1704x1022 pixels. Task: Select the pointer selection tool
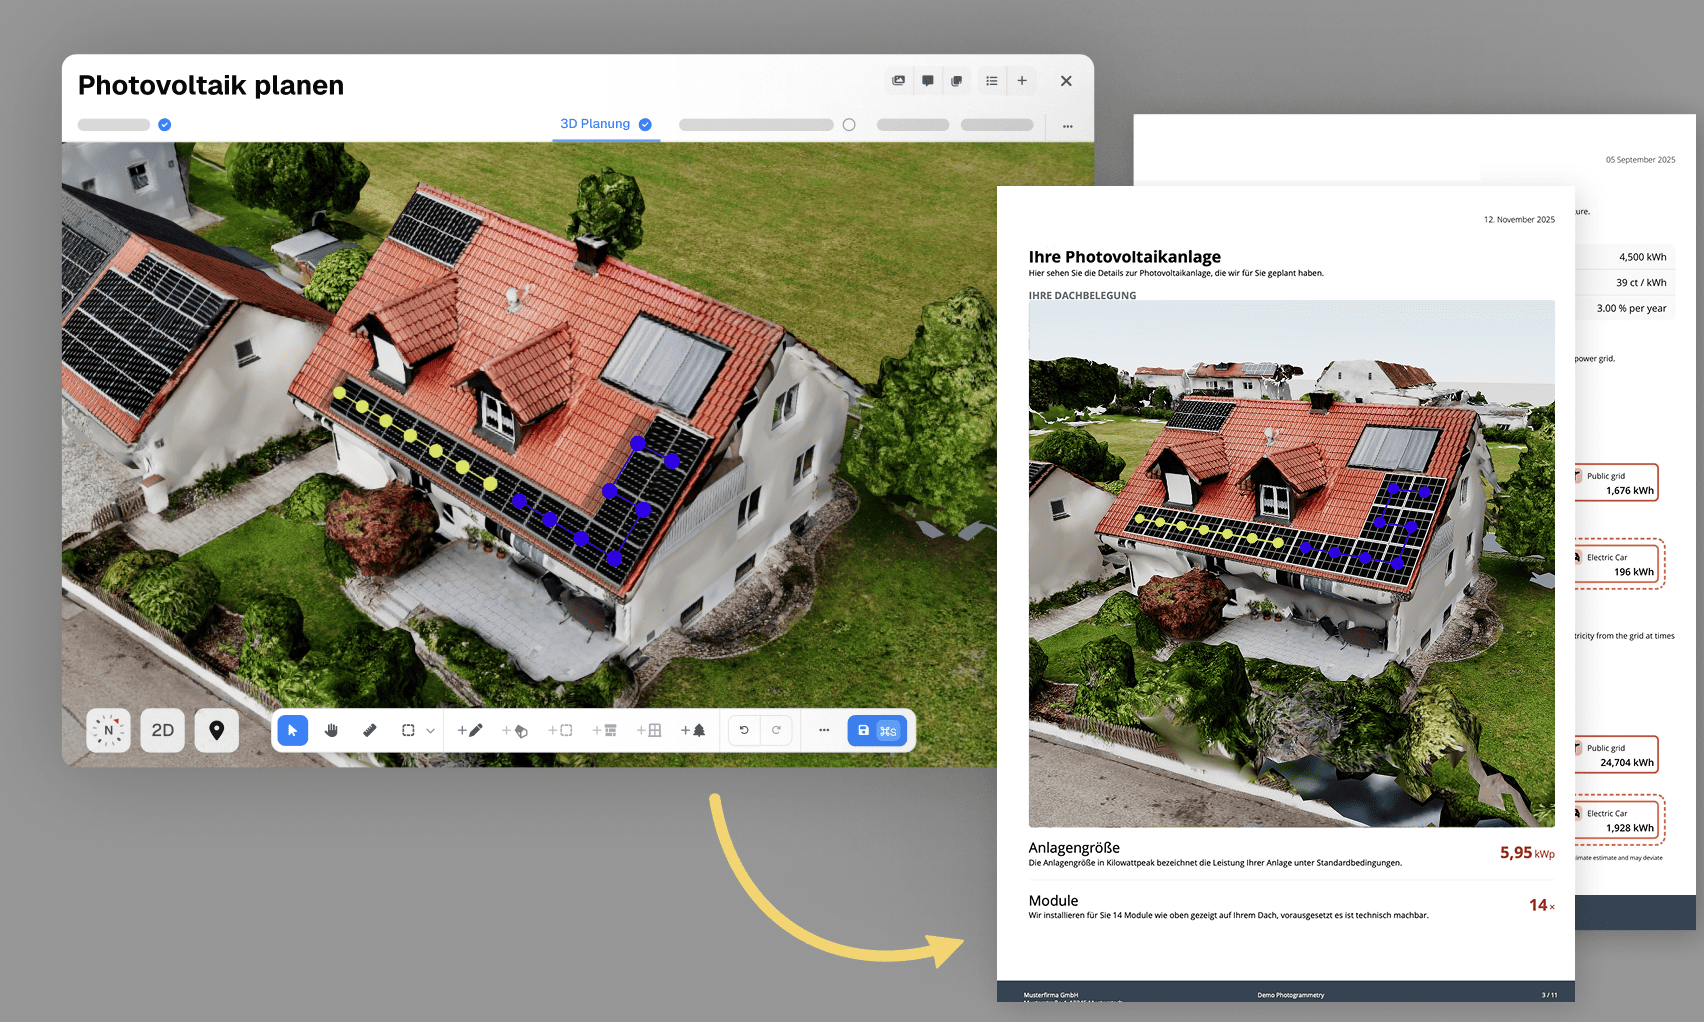tap(292, 730)
